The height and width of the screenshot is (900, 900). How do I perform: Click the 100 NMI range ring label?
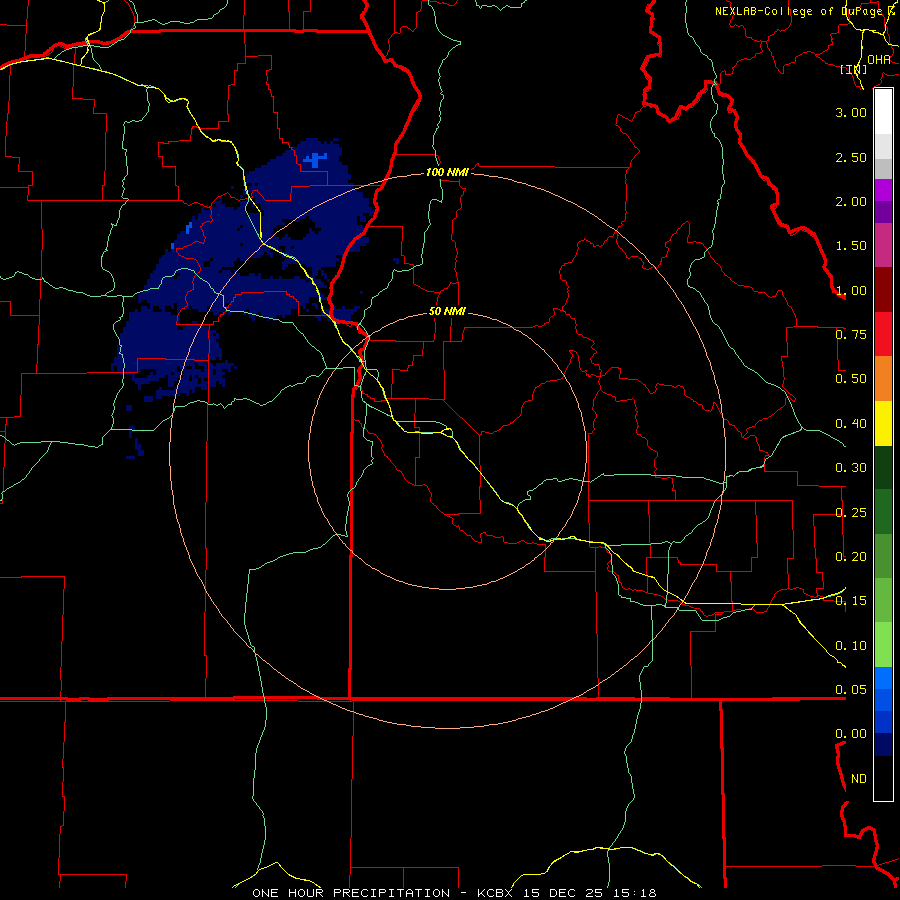pos(447,172)
